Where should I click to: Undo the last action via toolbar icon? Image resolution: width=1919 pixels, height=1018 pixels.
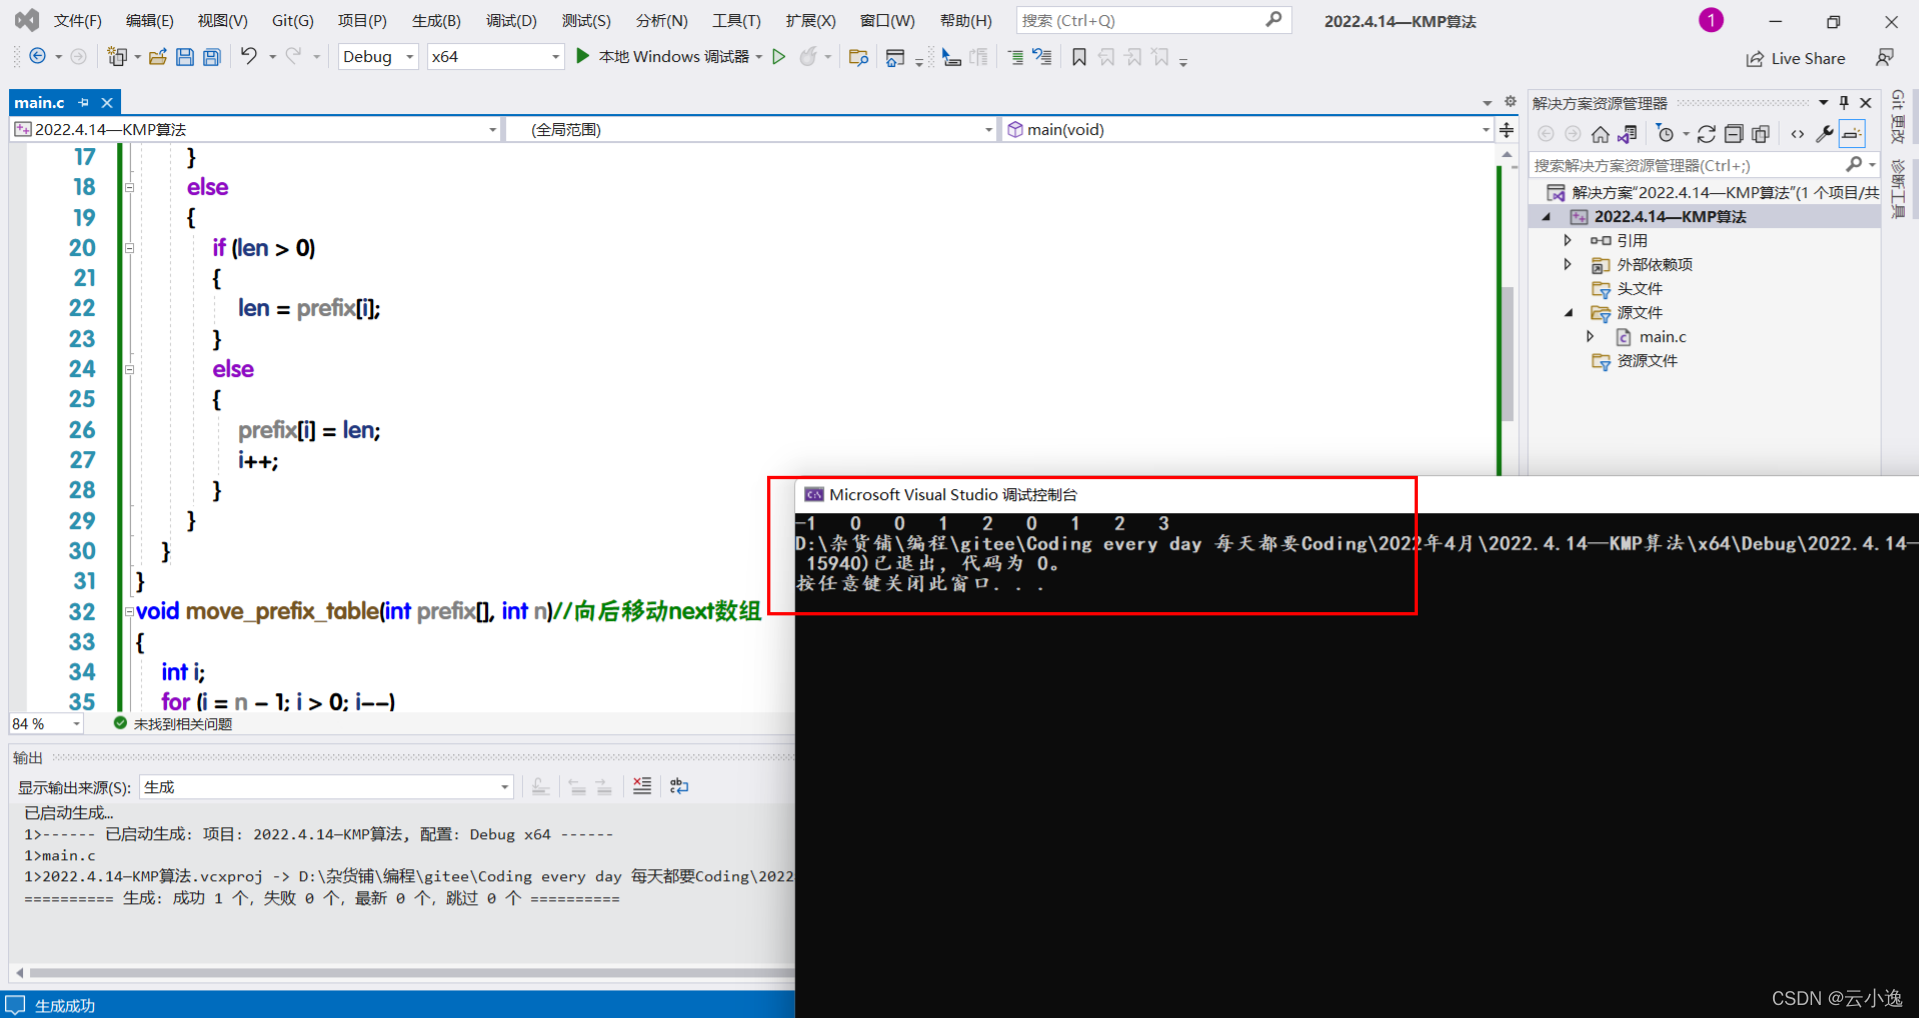tap(248, 57)
